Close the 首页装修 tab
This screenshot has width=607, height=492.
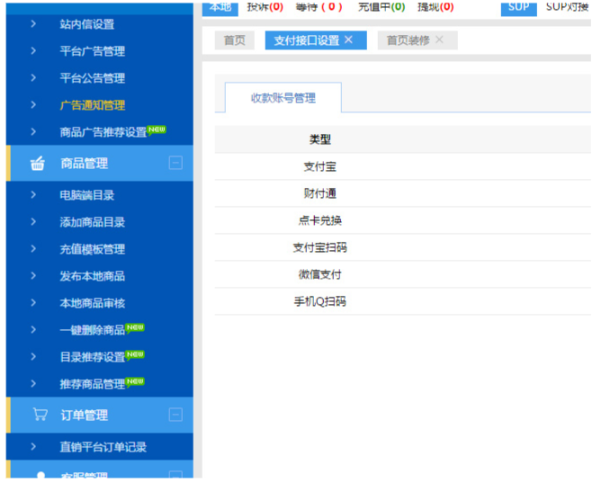click(439, 40)
